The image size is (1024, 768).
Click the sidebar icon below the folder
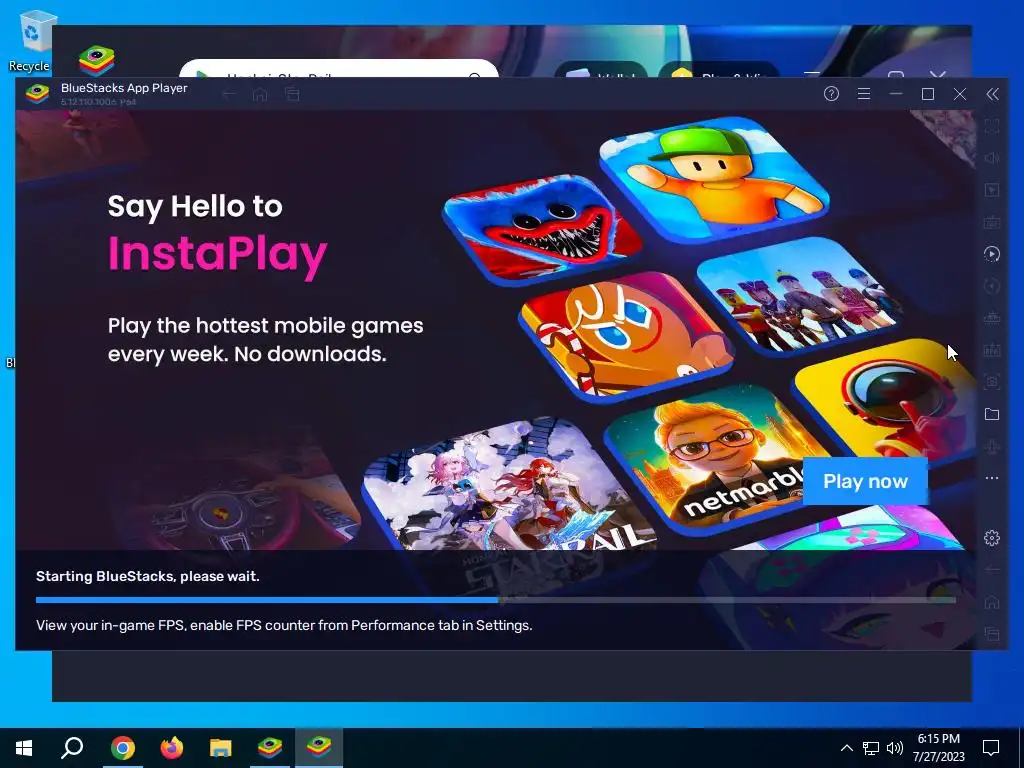991,446
